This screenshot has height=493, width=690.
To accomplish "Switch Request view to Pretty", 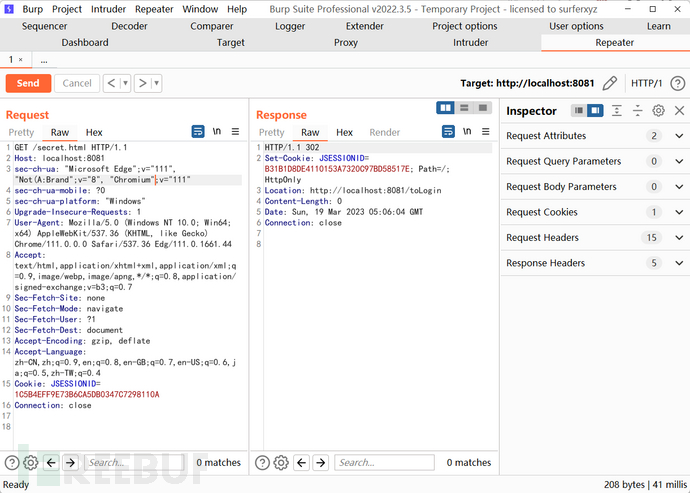I will point(21,132).
